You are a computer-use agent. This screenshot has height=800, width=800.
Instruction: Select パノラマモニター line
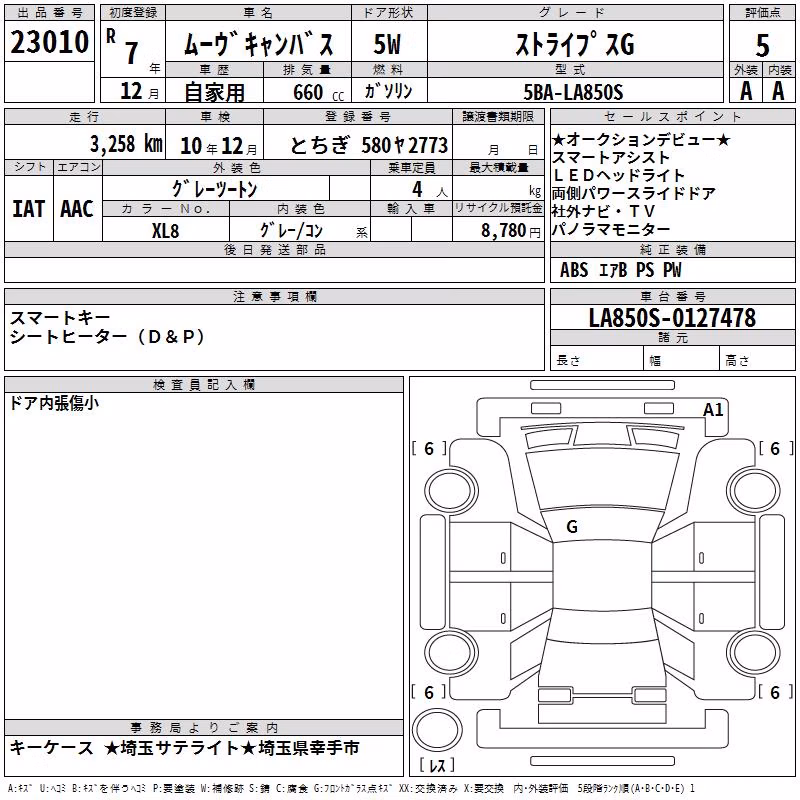tap(611, 229)
